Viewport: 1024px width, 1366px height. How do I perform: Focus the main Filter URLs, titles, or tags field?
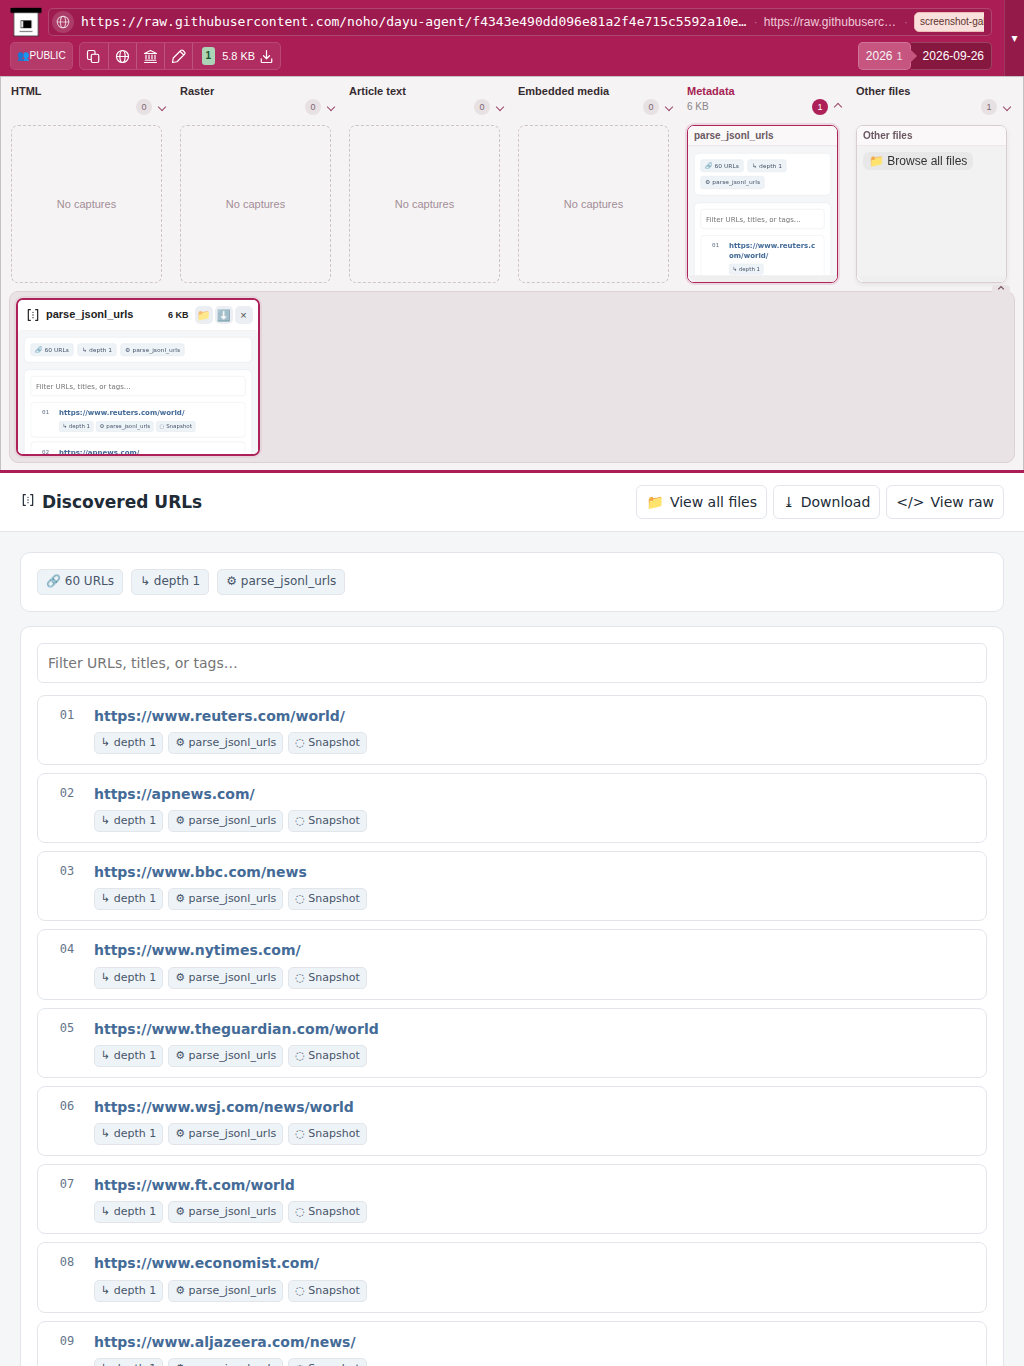[512, 663]
